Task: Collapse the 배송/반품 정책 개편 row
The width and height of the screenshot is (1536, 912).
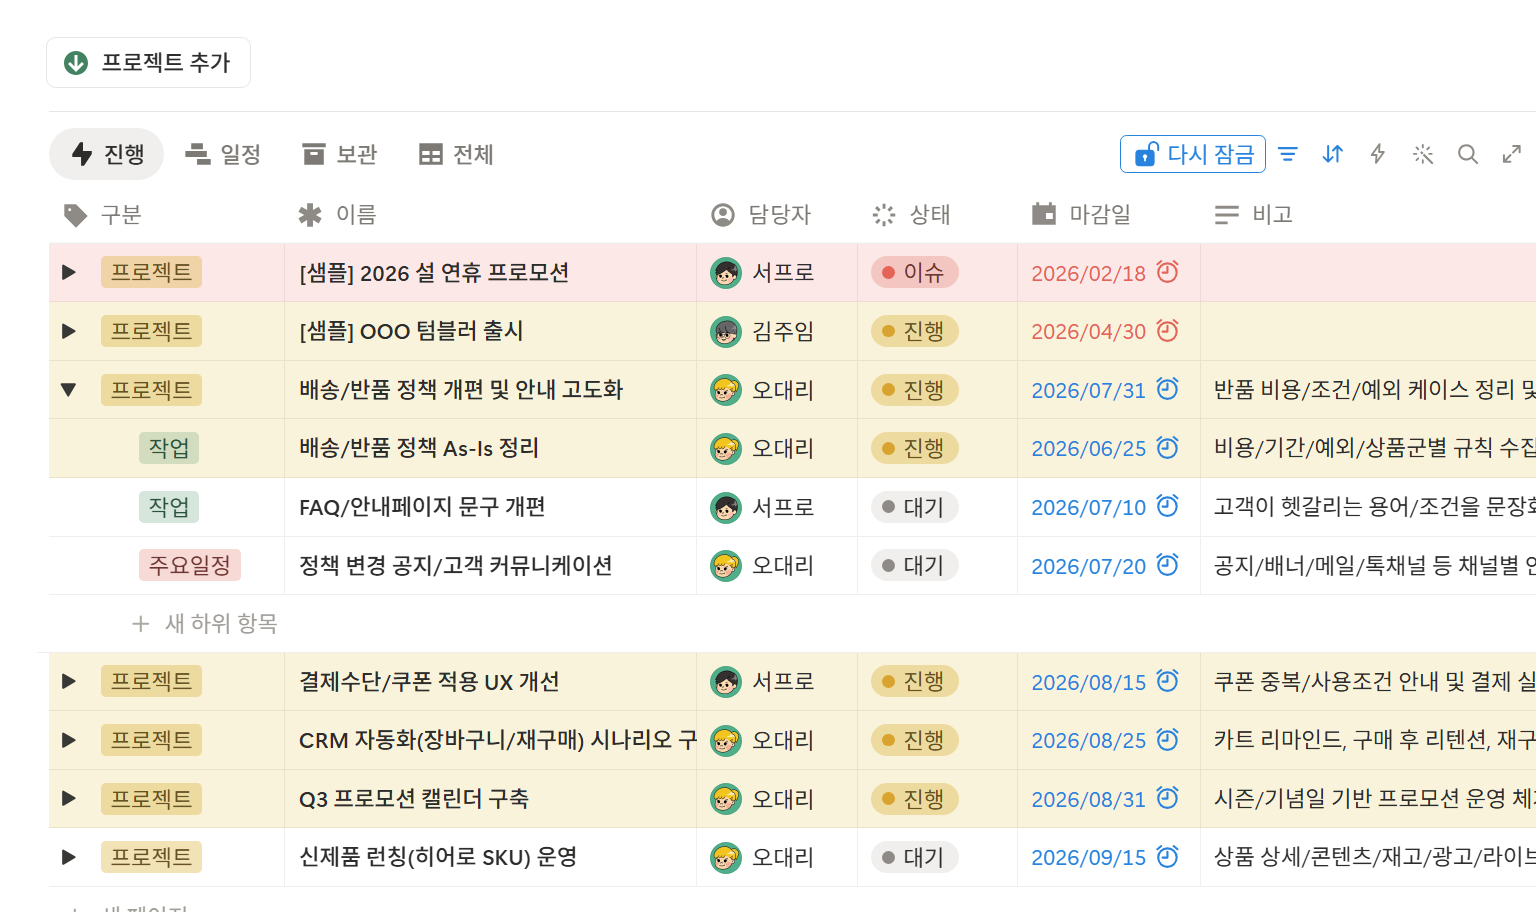Action: 68,390
